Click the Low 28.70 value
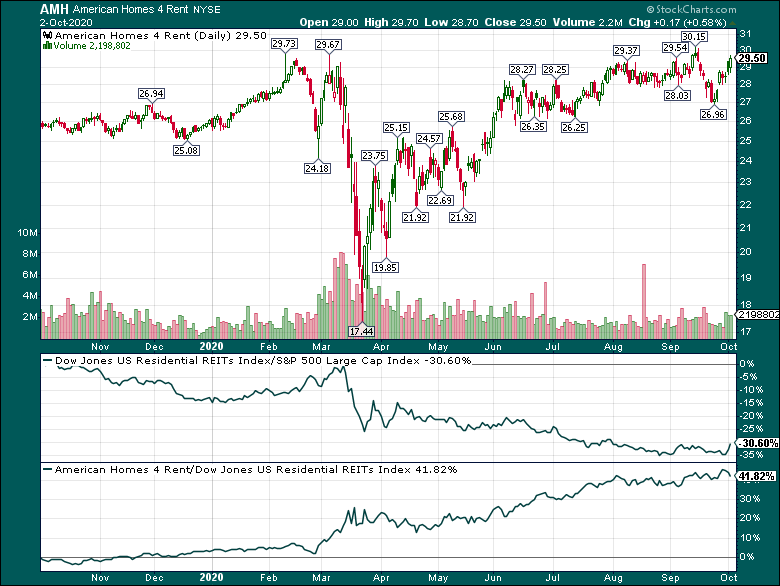Viewport: 780px width, 586px height. [451, 22]
